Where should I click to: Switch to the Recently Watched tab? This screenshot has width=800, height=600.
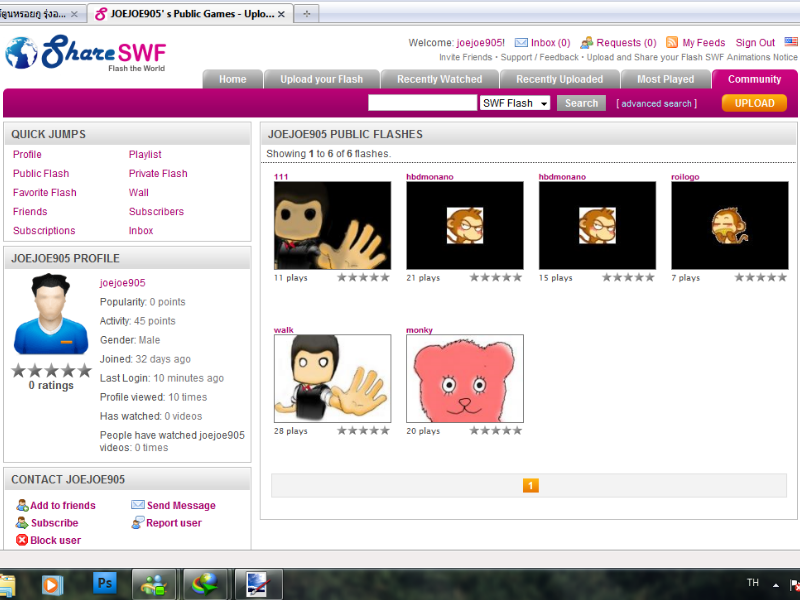tap(440, 79)
